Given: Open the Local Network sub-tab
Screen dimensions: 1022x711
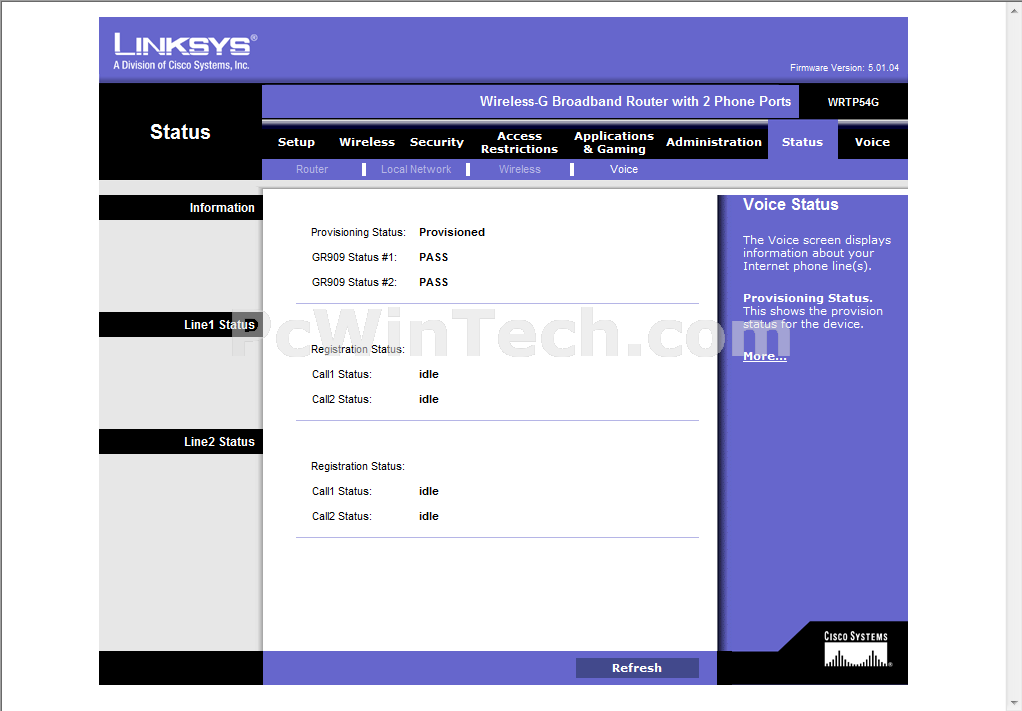Looking at the screenshot, I should pos(416,169).
